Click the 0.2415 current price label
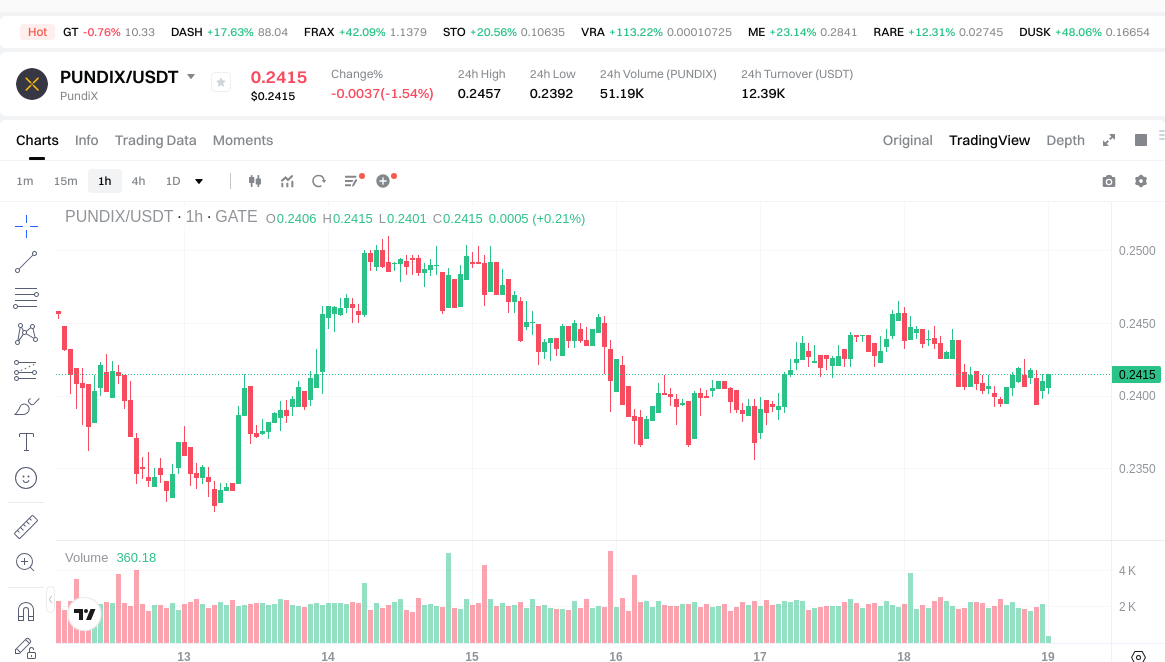 click(x=1137, y=375)
